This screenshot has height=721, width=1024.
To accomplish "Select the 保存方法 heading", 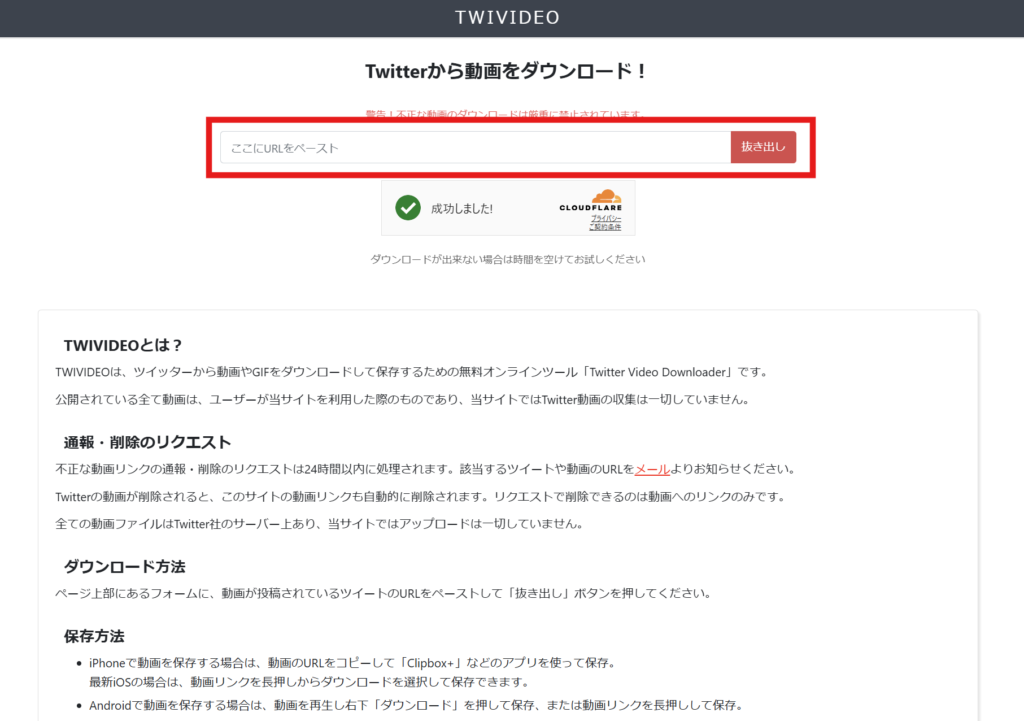I will pyautogui.click(x=94, y=637).
